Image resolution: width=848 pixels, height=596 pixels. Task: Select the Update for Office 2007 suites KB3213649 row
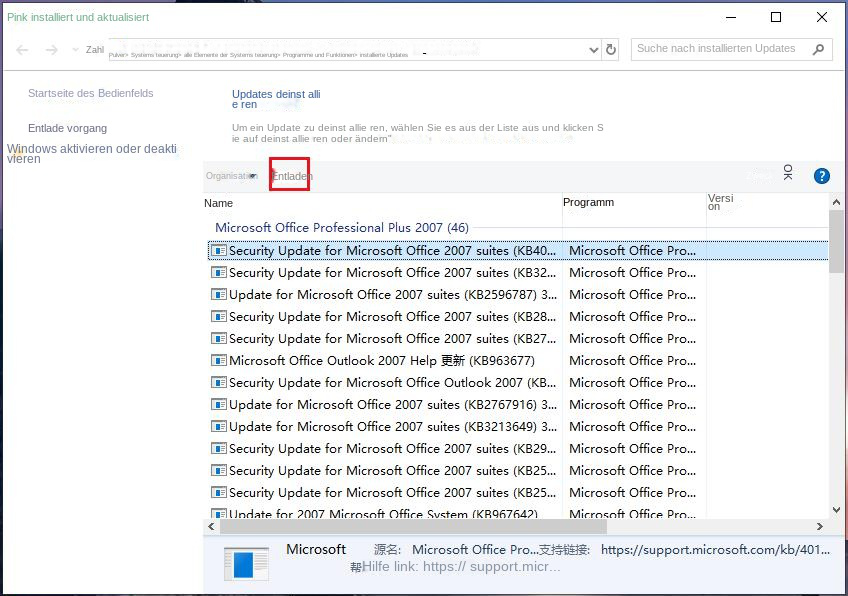coord(518,427)
